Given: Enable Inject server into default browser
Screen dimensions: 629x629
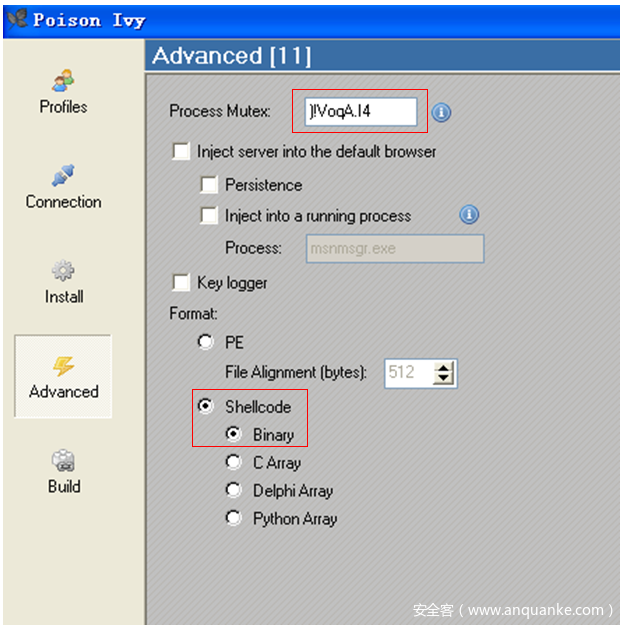Looking at the screenshot, I should (181, 152).
